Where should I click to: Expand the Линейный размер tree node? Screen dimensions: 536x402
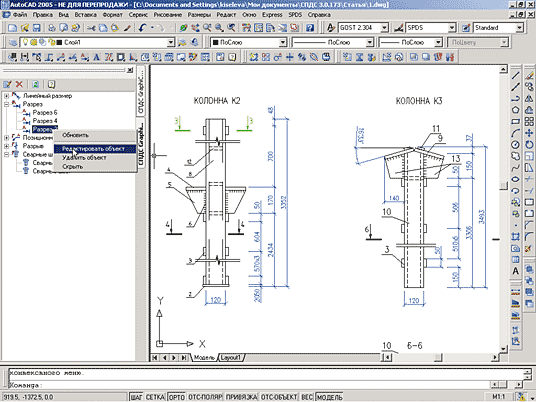click(6, 96)
